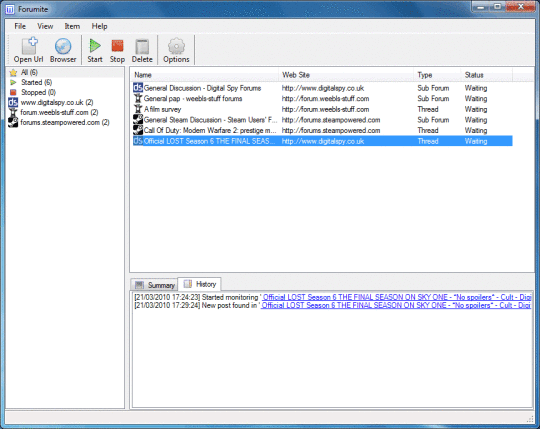This screenshot has height=429, width=540.
Task: Click http://www.digitalspy.co.uk cell of General Discussion row
Action: pos(323,88)
